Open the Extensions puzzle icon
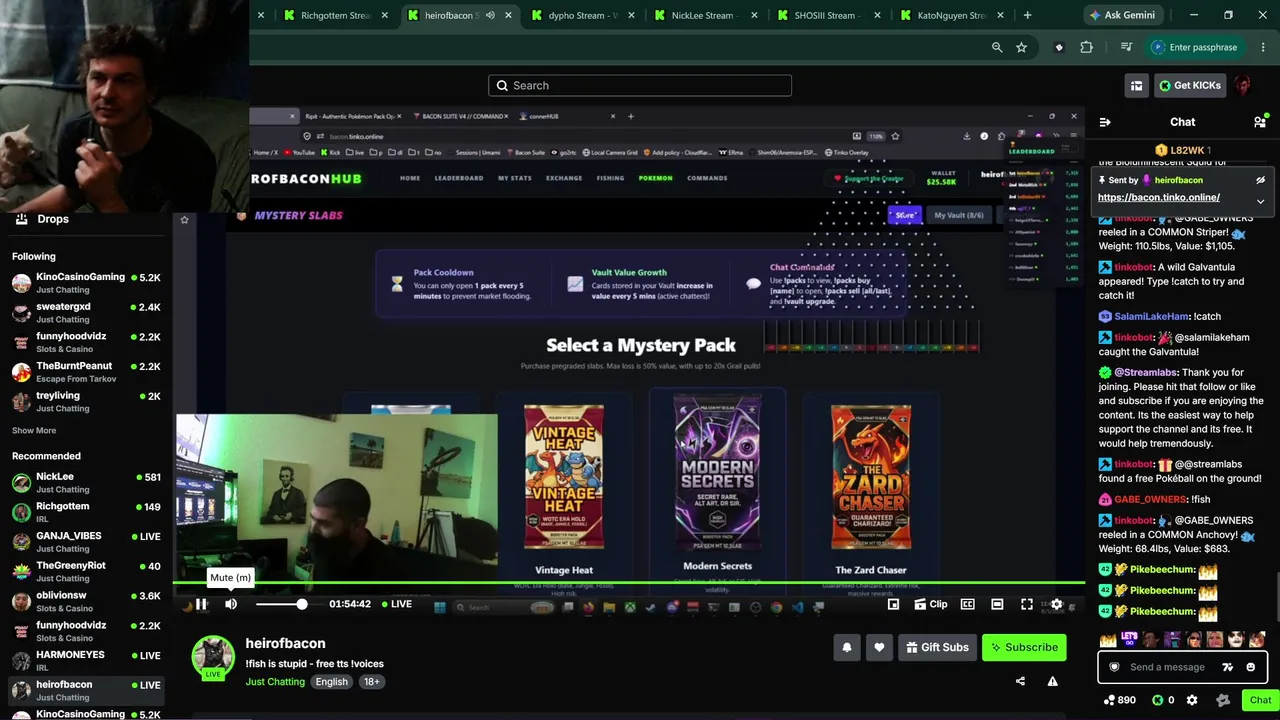 pyautogui.click(x=1087, y=47)
